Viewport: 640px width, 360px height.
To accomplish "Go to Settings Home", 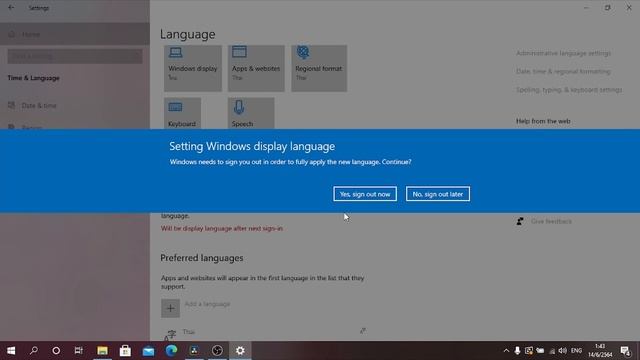I will (x=75, y=34).
